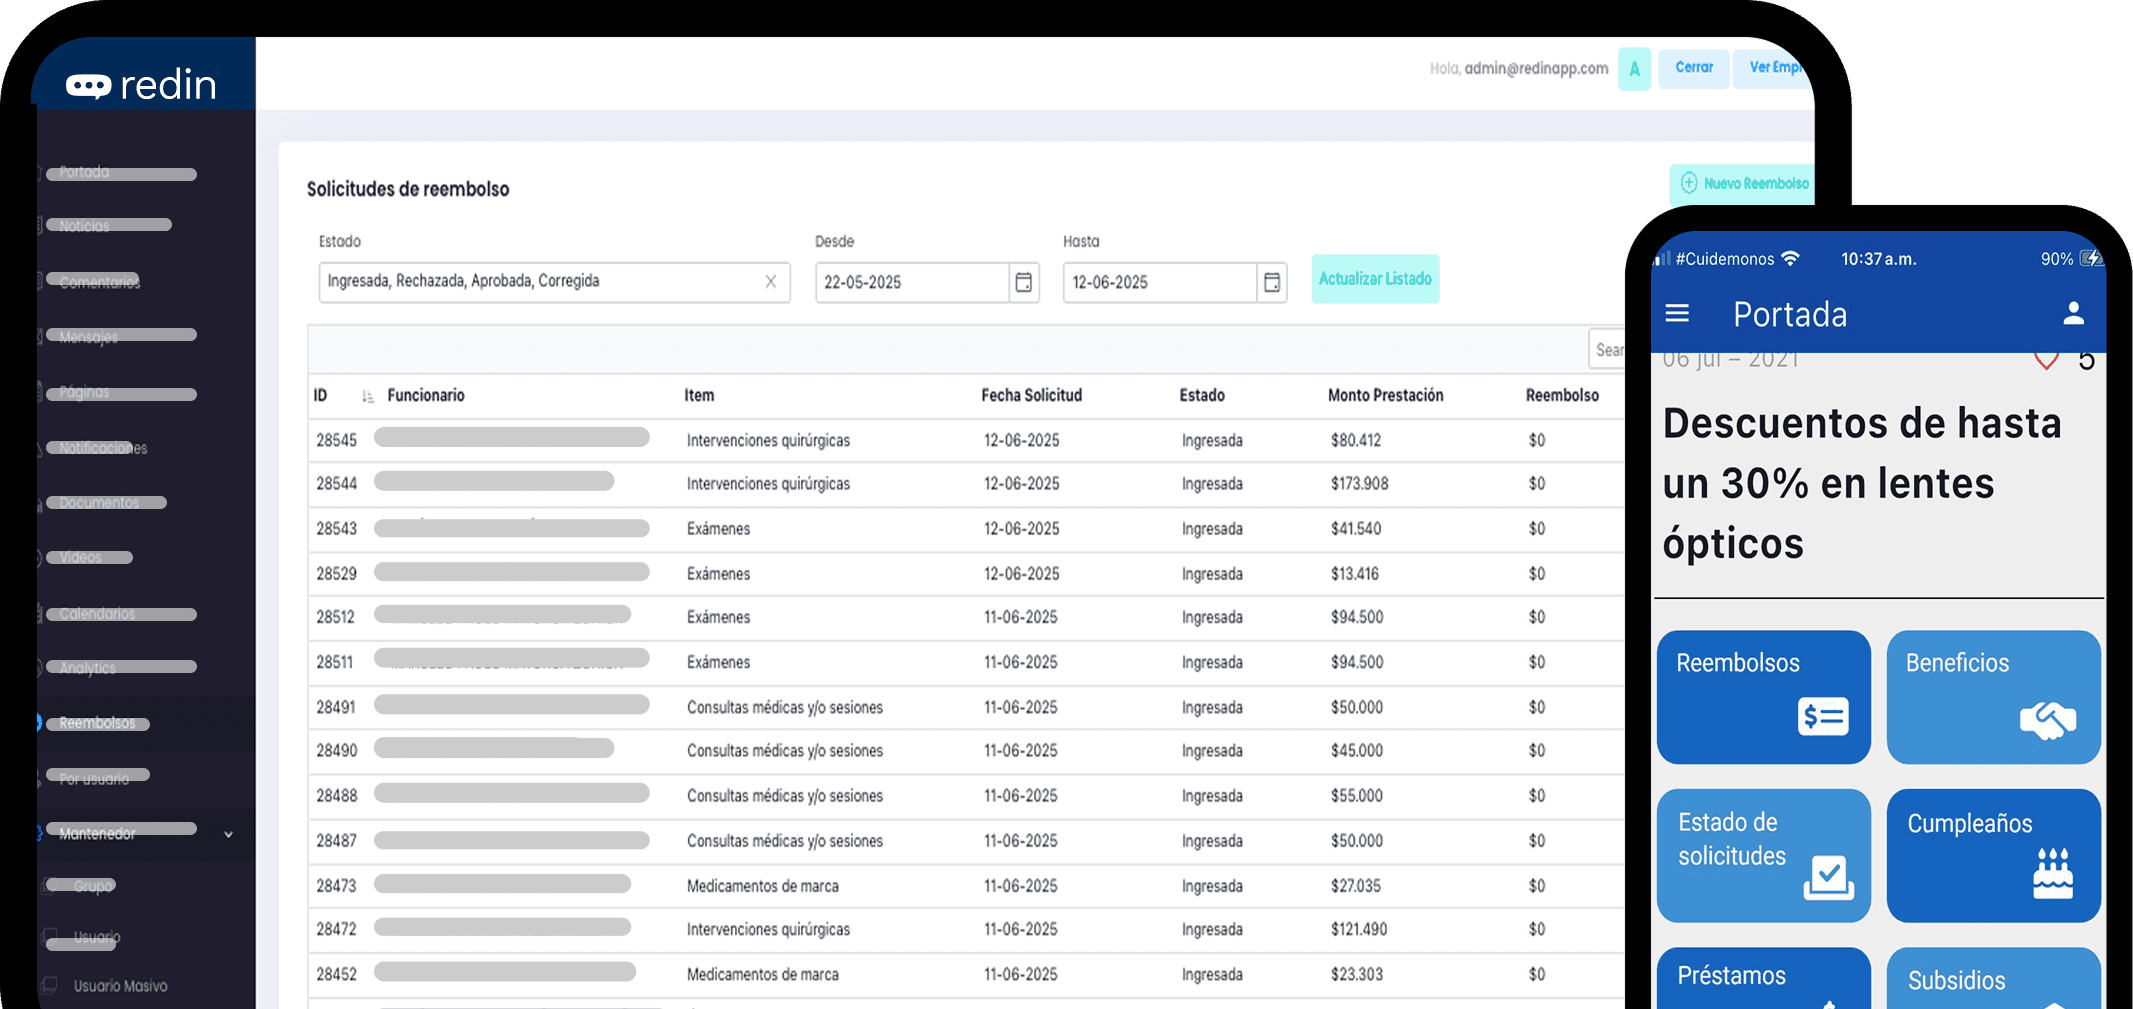Open the Beneficios handshake tile on phone
Viewport: 2133px width, 1009px height.
coord(1993,697)
